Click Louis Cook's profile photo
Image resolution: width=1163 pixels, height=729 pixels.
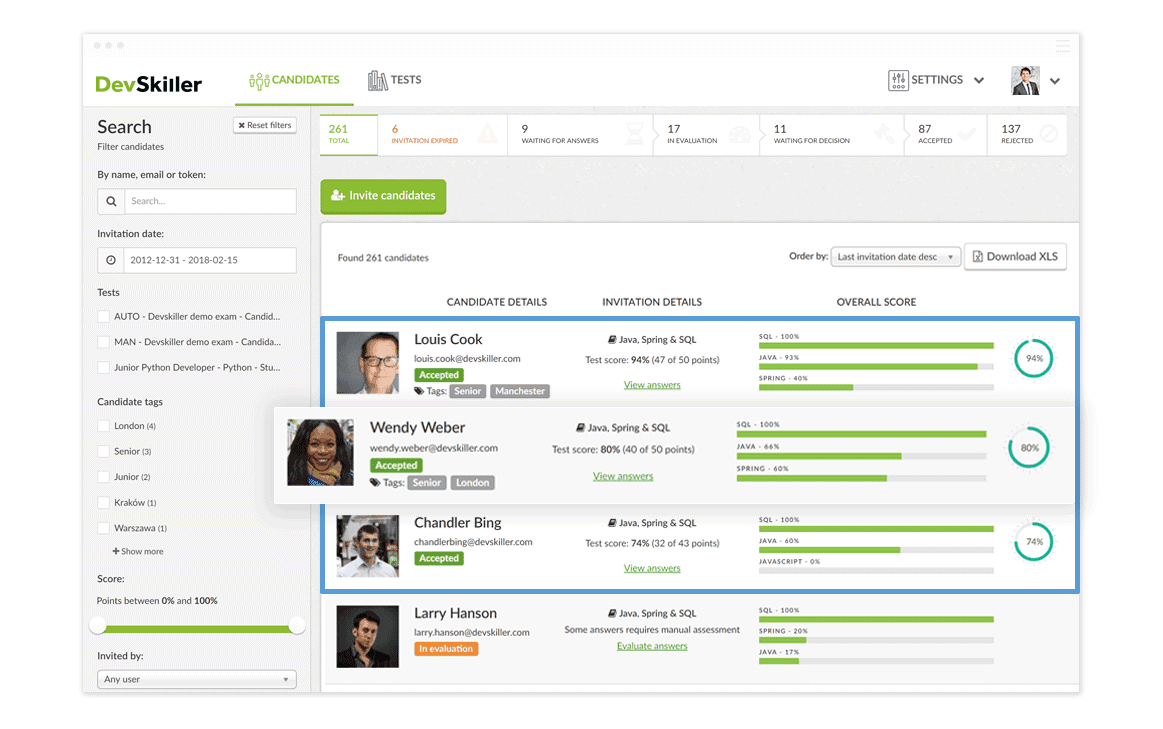coord(368,363)
